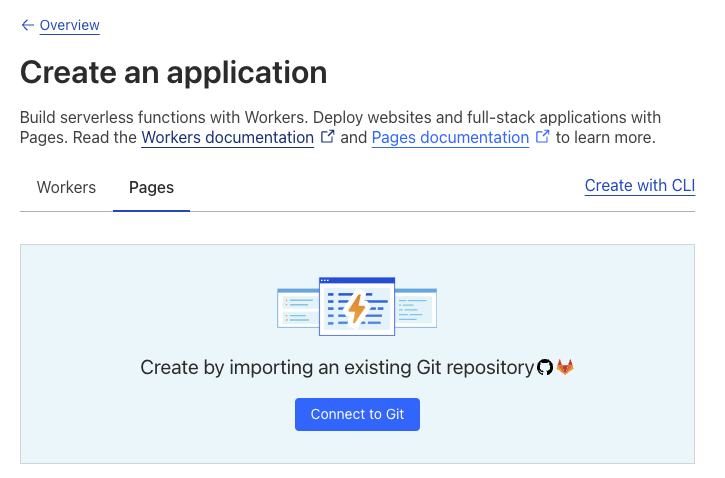Open the Create with CLI link
This screenshot has height=478, width=725.
tap(639, 185)
